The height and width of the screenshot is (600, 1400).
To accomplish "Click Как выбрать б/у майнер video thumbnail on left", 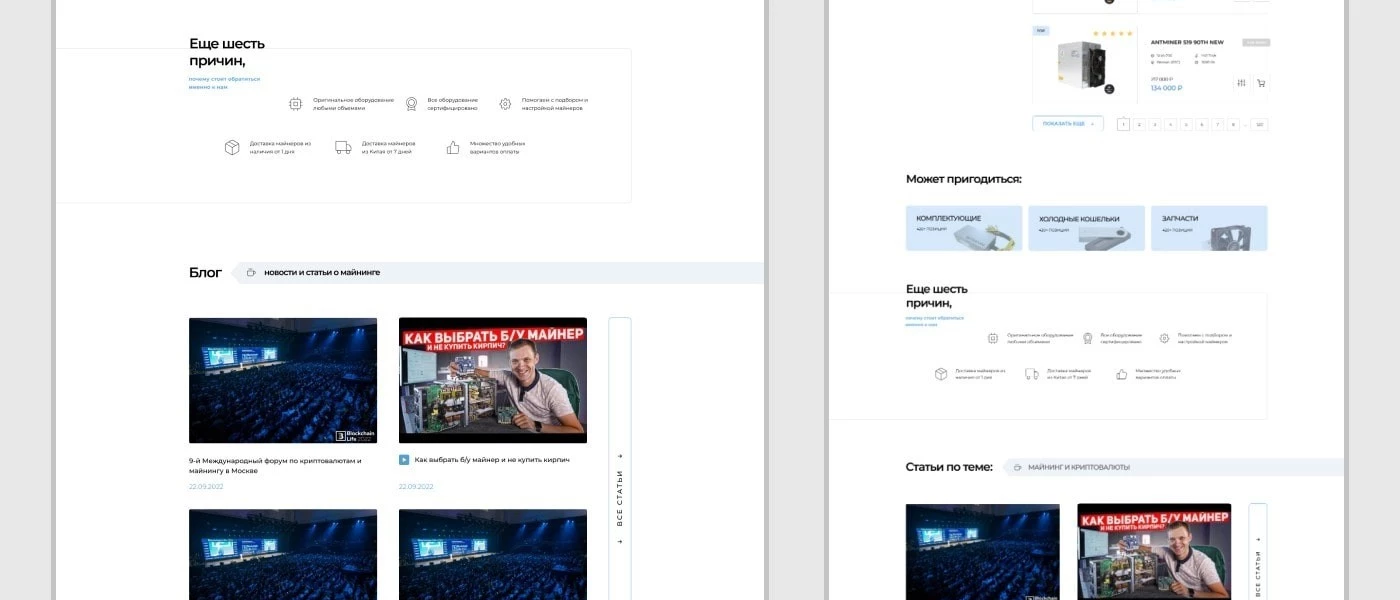I will 493,380.
